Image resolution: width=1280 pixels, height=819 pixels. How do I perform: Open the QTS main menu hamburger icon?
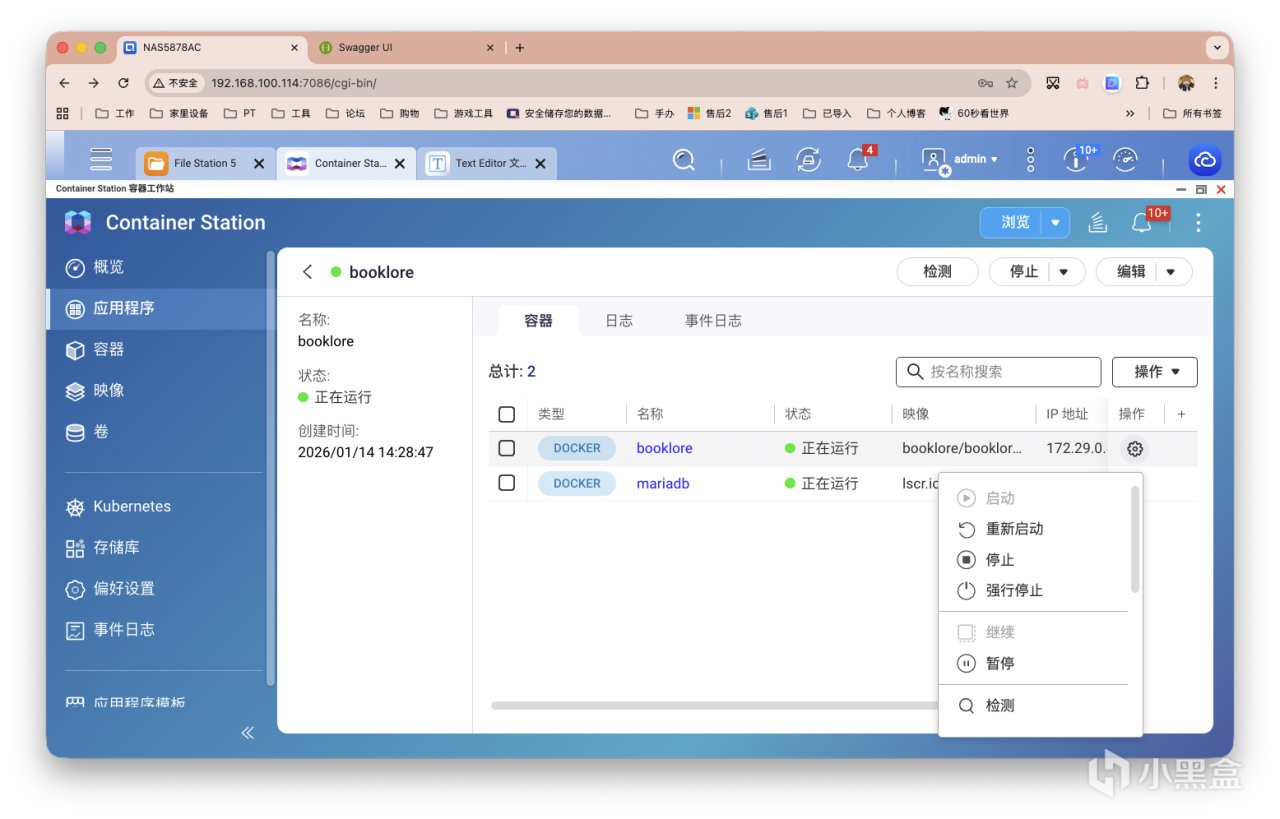pyautogui.click(x=101, y=160)
